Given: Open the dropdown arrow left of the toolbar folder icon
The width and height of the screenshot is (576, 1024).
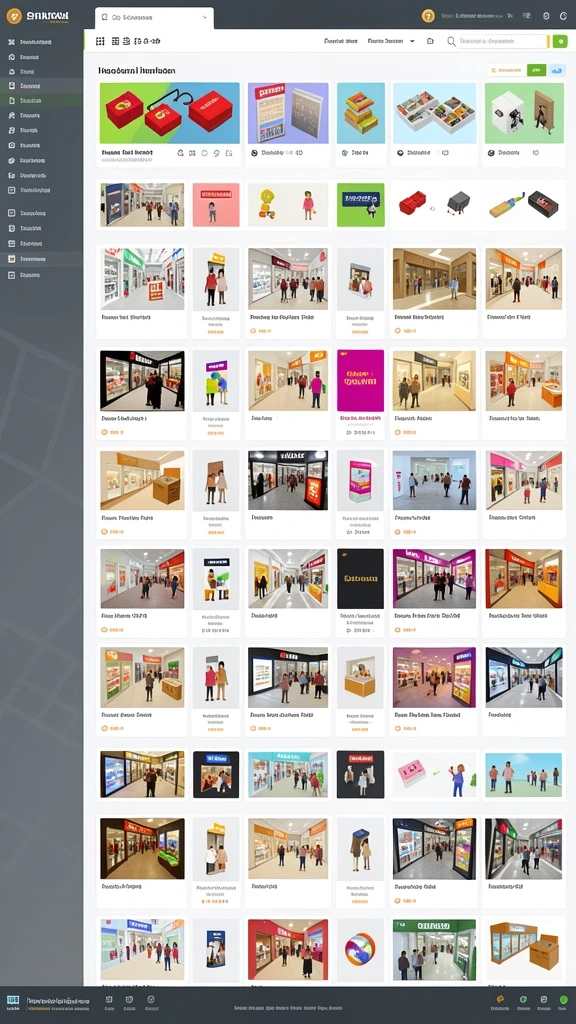Looking at the screenshot, I should 412,41.
